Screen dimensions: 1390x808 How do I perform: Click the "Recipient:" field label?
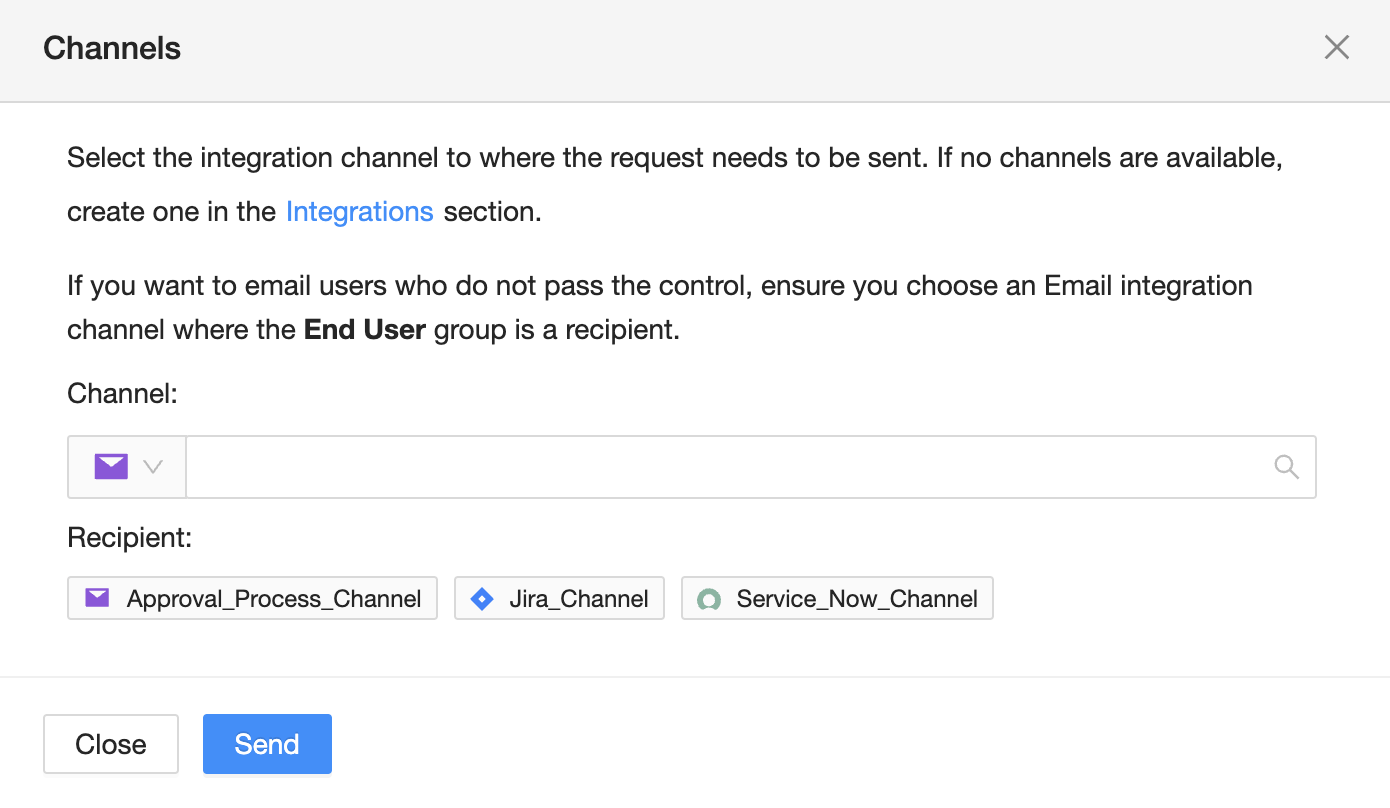coord(129,538)
